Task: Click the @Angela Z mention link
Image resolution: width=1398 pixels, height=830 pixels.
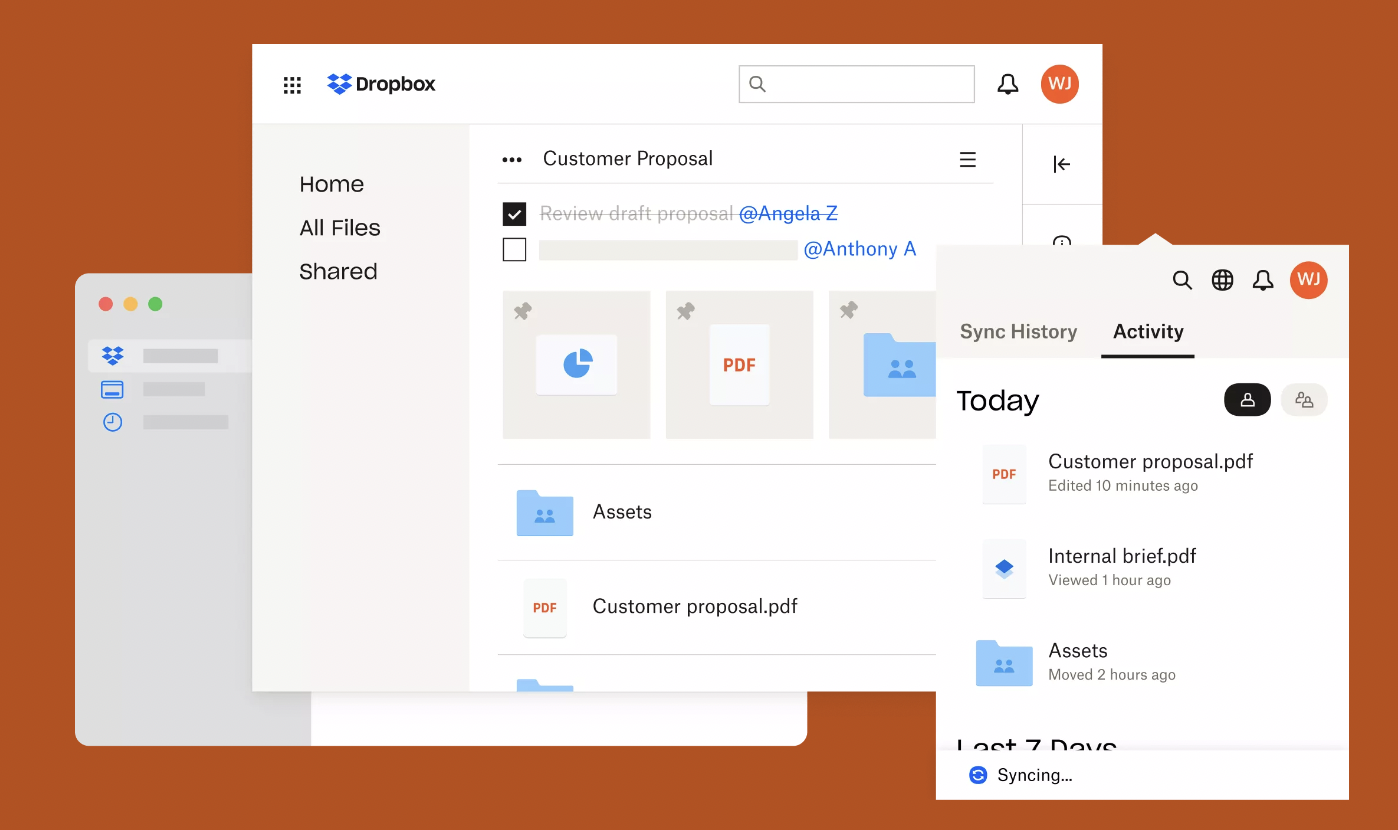Action: point(789,213)
